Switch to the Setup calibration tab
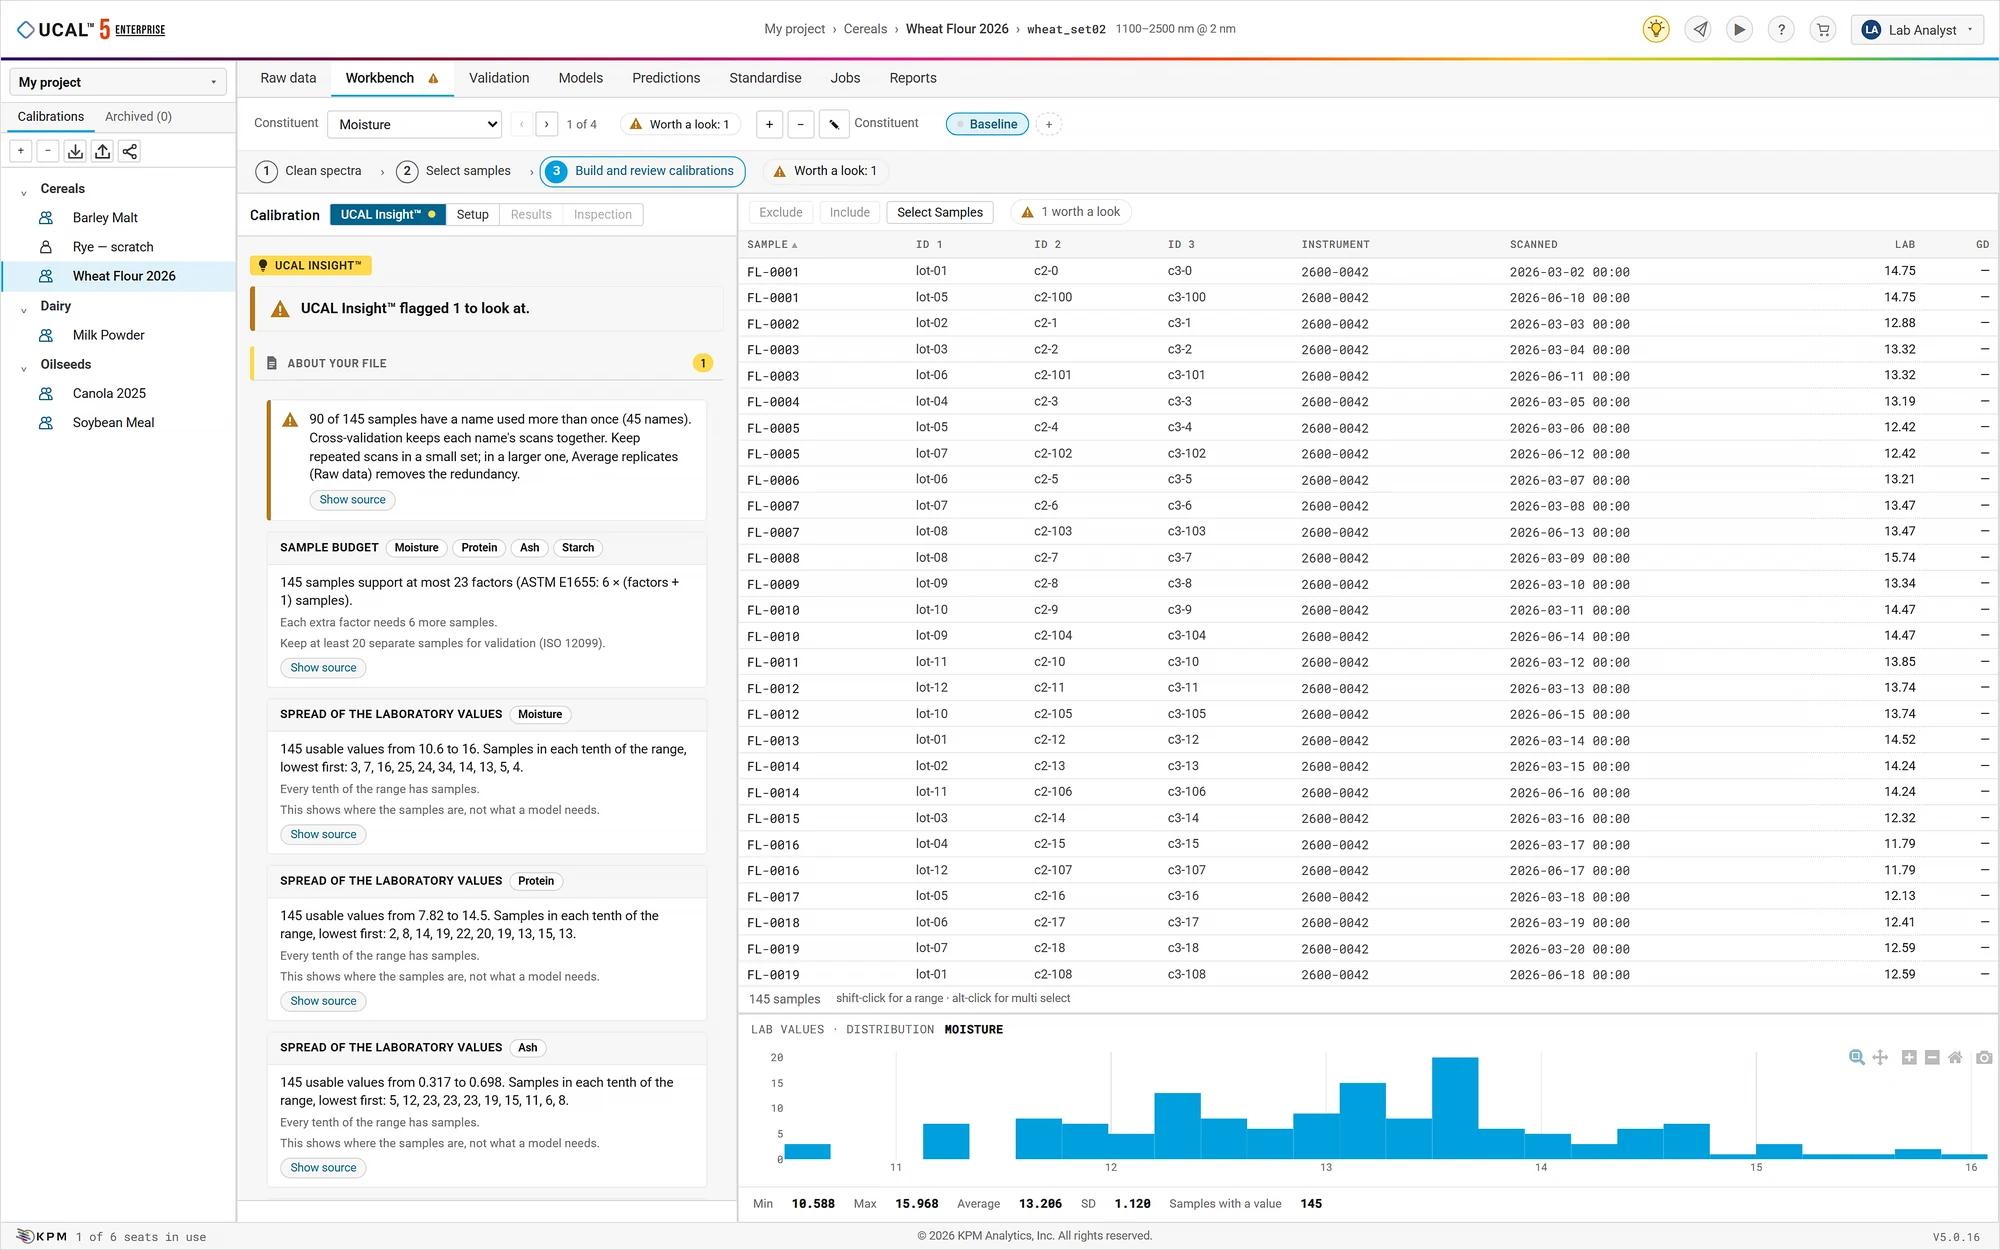 coord(472,214)
